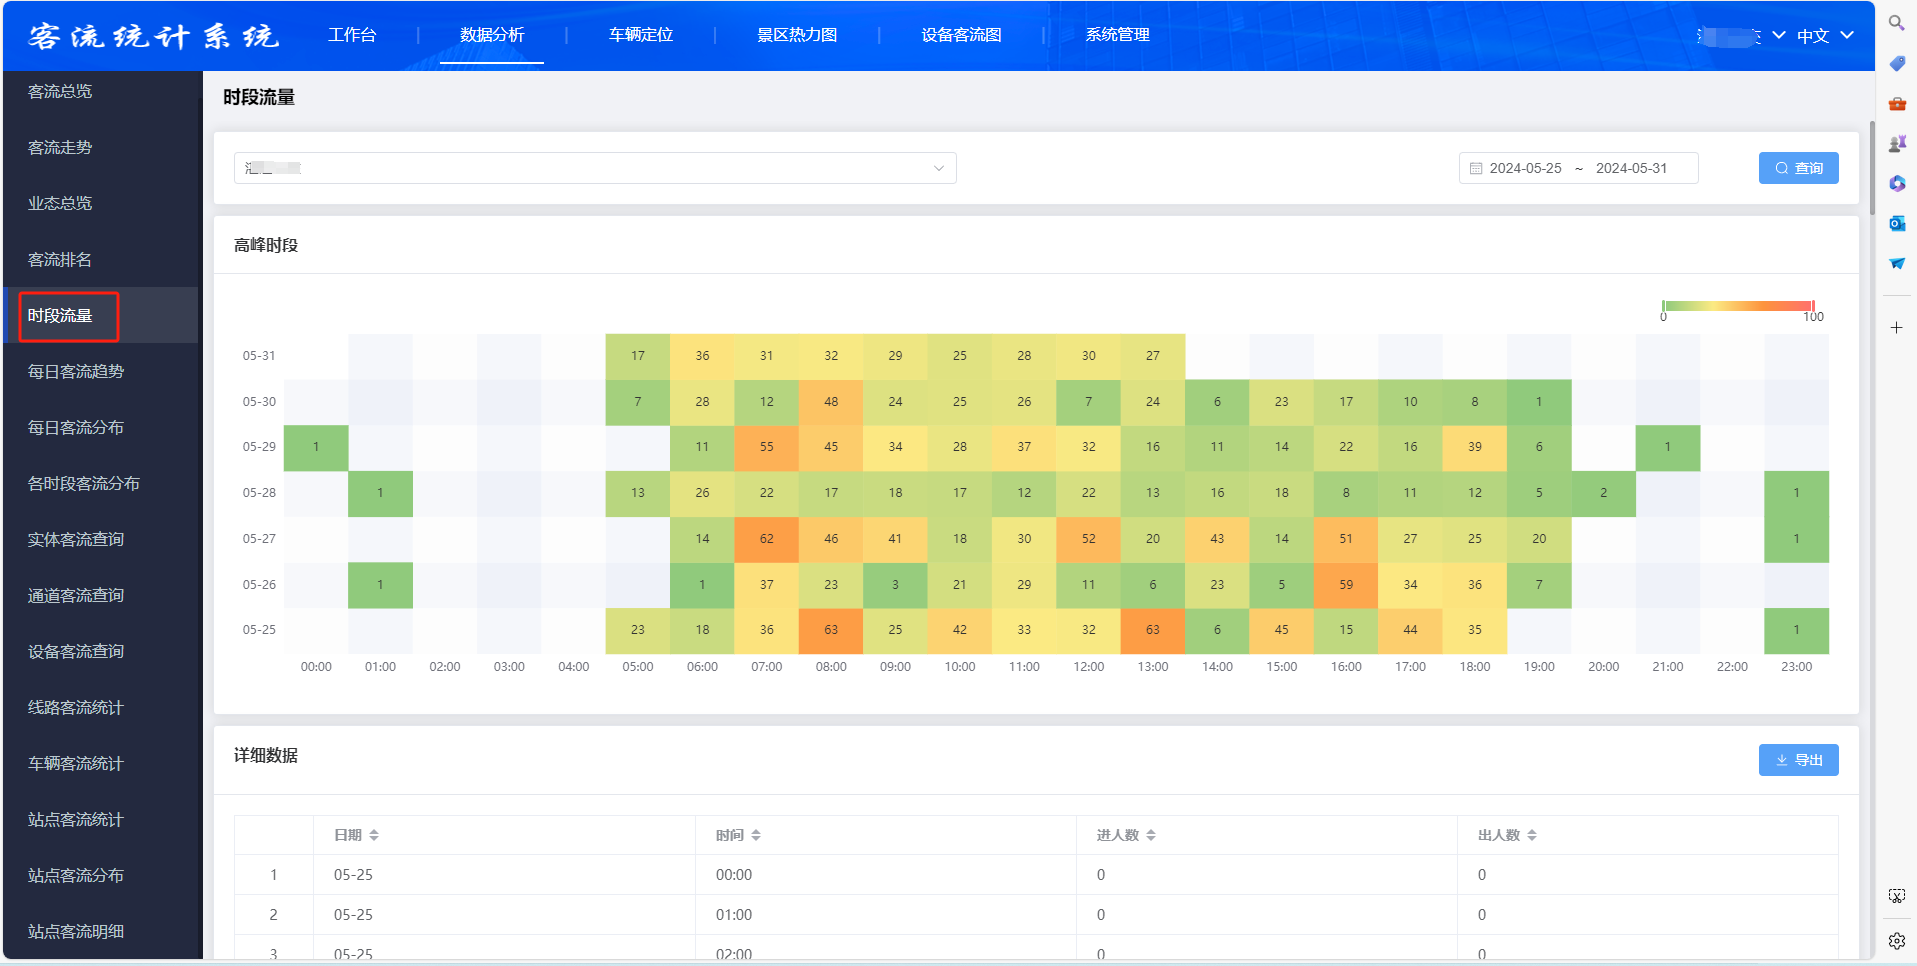Open the red toolbox sidebar icon
1917x966 pixels.
coord(1896,103)
